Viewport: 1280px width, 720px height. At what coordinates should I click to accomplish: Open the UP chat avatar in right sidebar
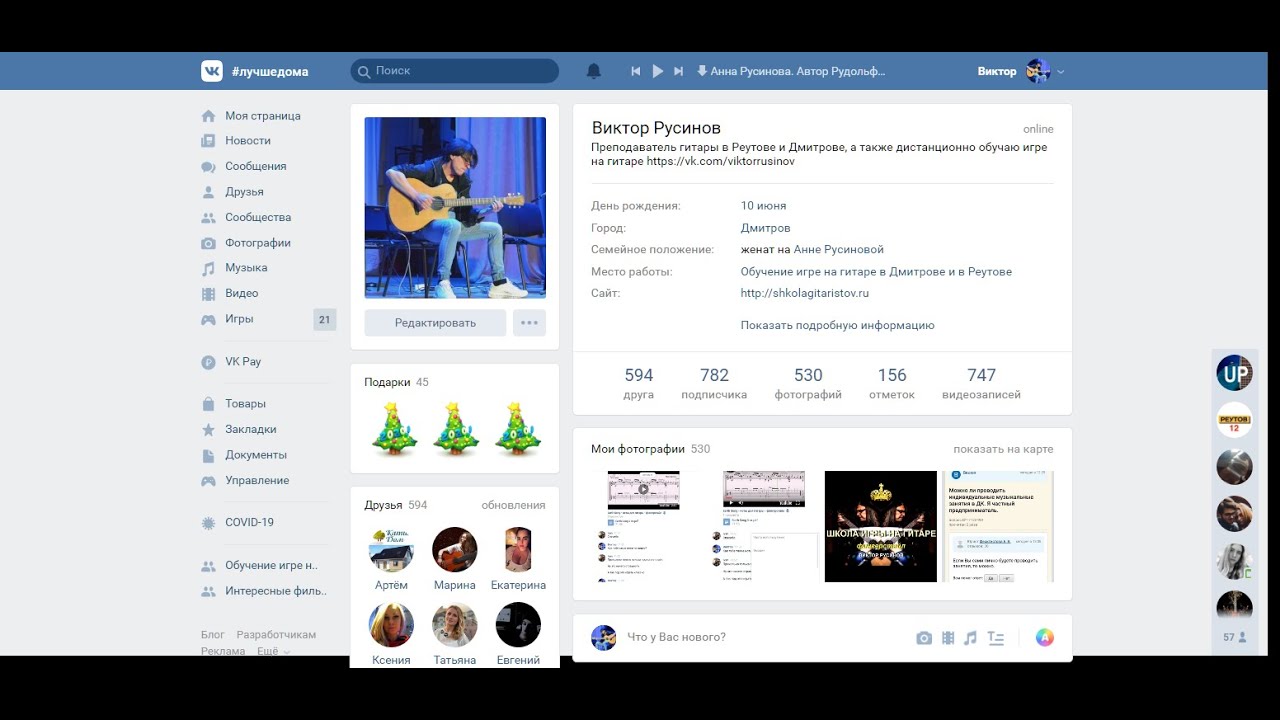1234,373
